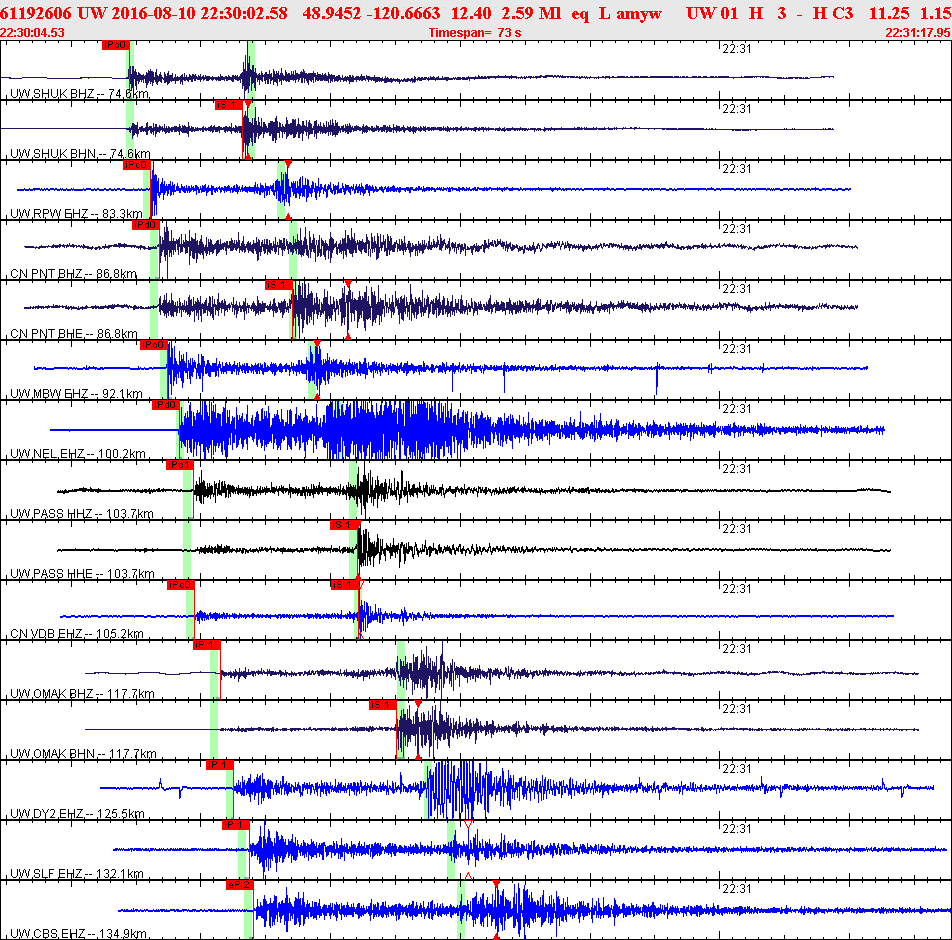Click the iPc1 pick flag on PASS HHZ trace
Screen dimensions: 952x940
pyautogui.click(x=179, y=465)
